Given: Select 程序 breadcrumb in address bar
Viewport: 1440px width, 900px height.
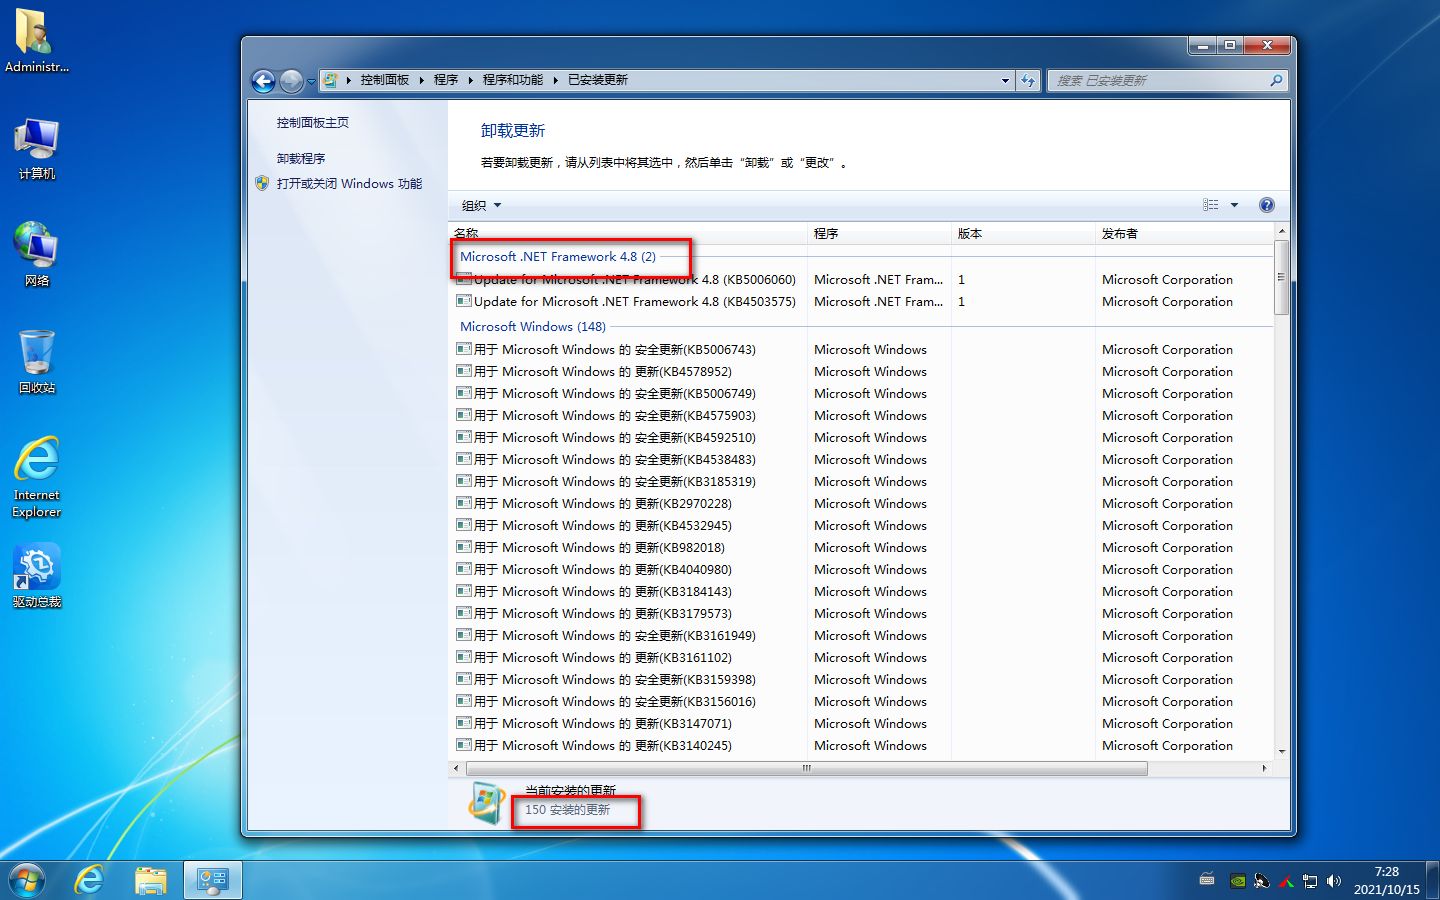Looking at the screenshot, I should pos(446,80).
